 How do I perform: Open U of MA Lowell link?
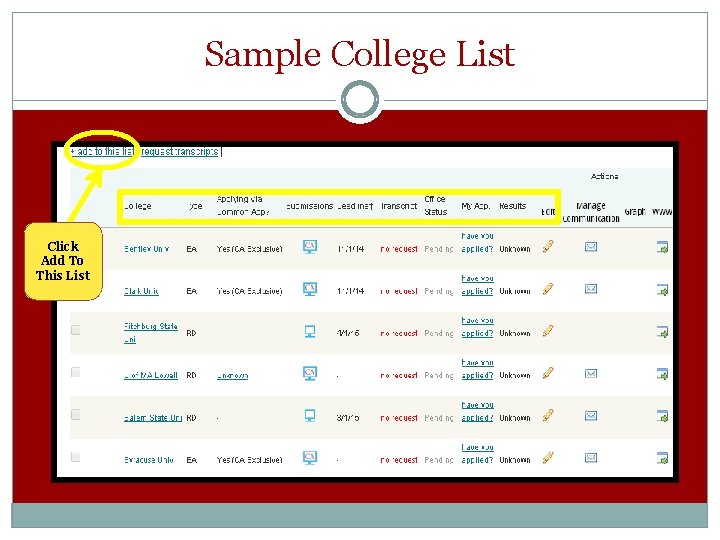(x=151, y=375)
